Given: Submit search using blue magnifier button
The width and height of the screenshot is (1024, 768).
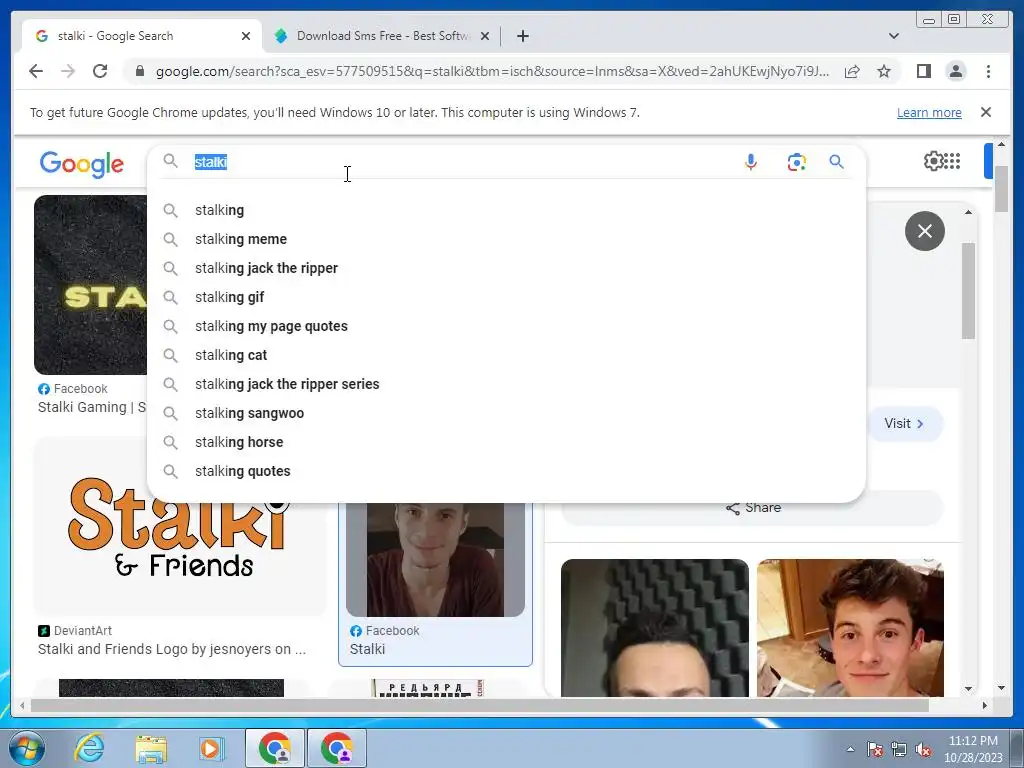Looking at the screenshot, I should pos(836,161).
